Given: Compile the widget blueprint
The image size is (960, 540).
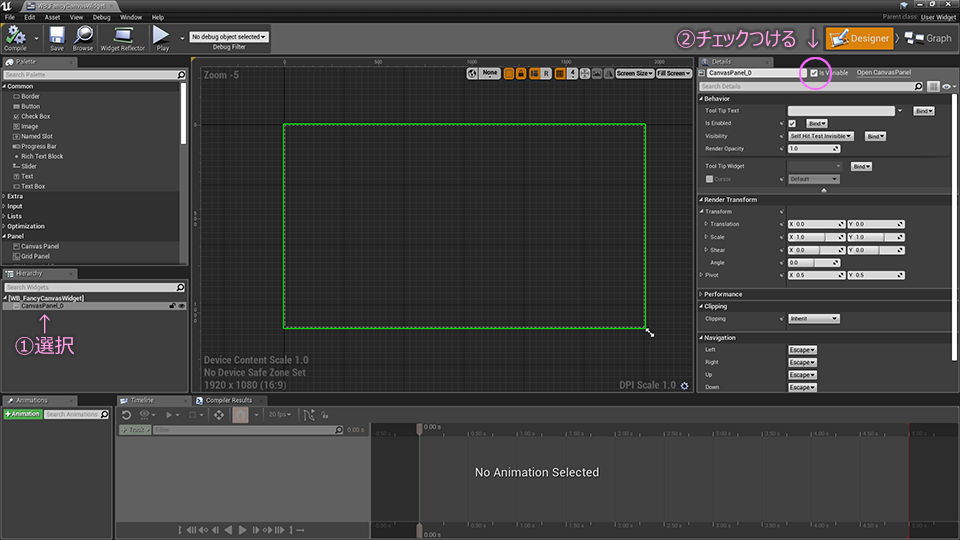Looking at the screenshot, I should 15,39.
